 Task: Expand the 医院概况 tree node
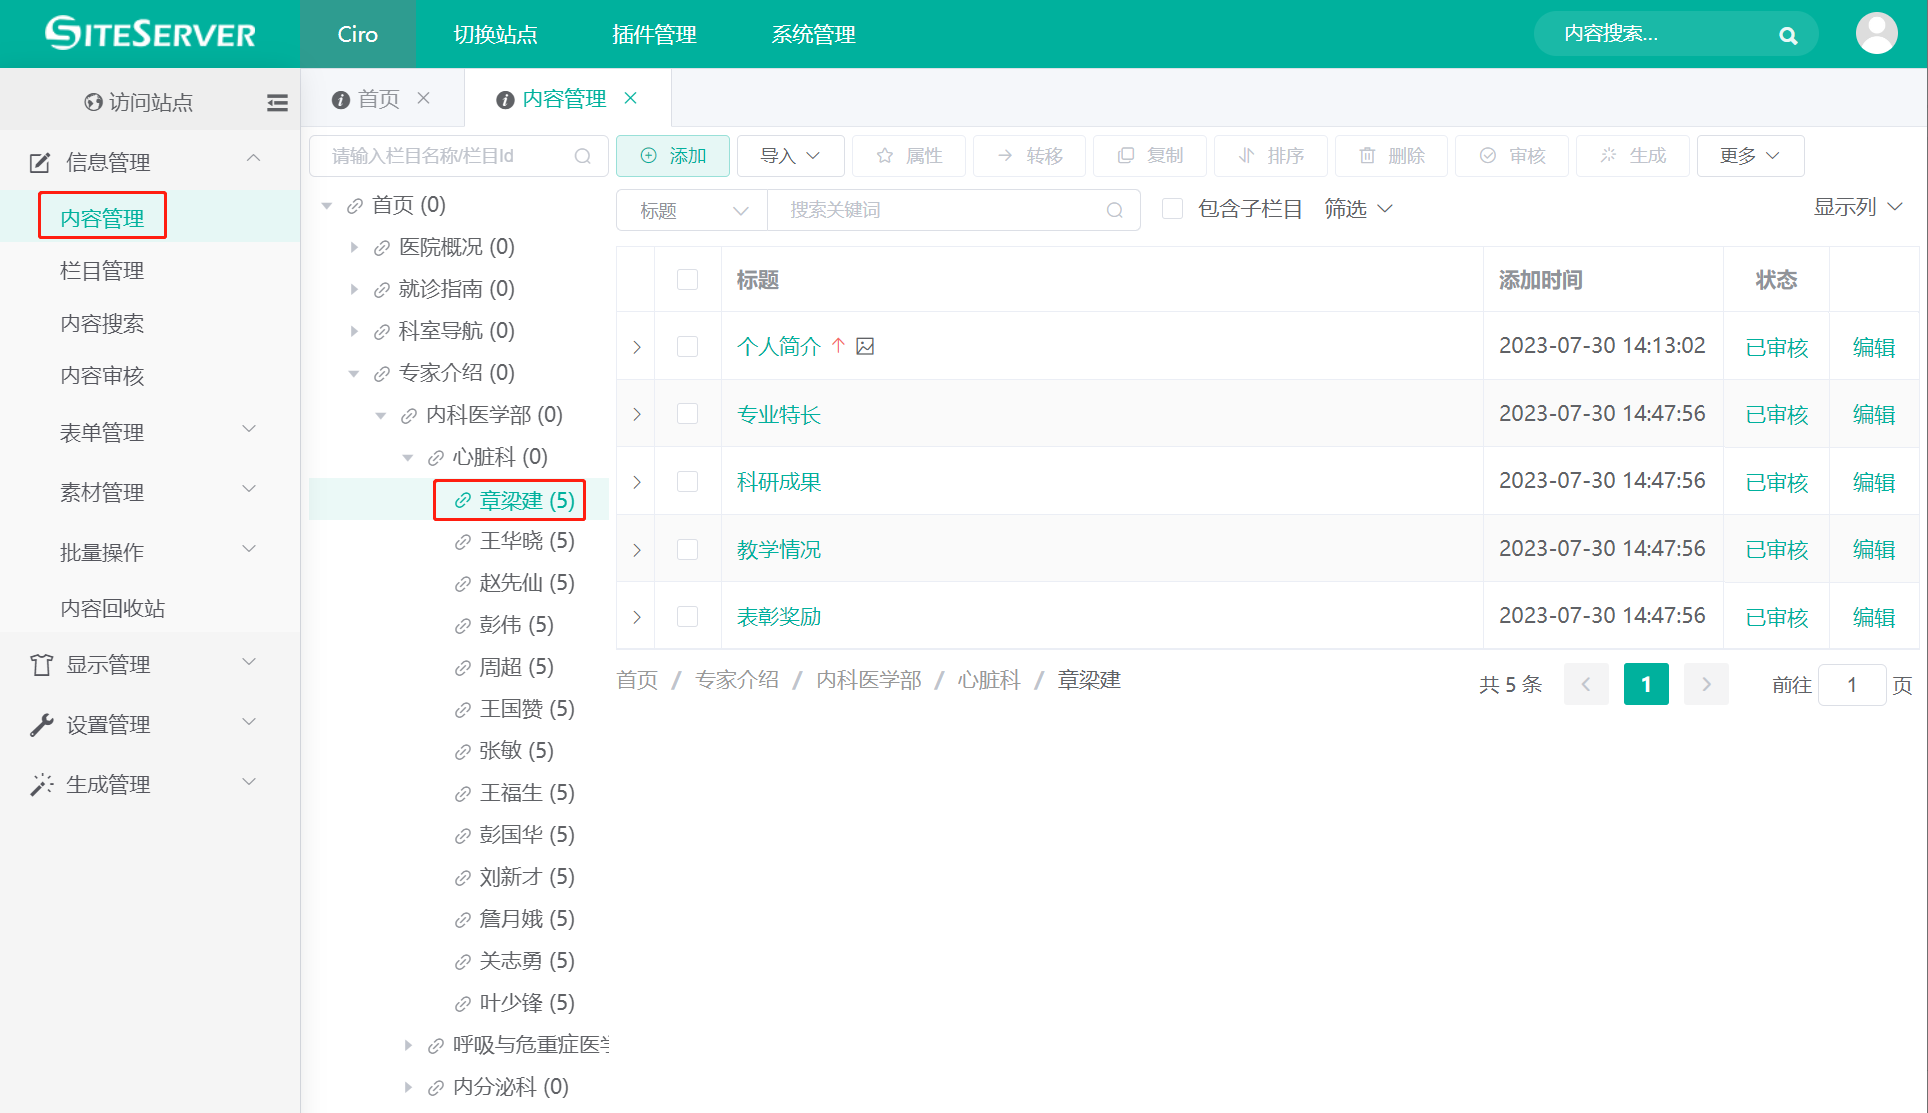(x=355, y=246)
